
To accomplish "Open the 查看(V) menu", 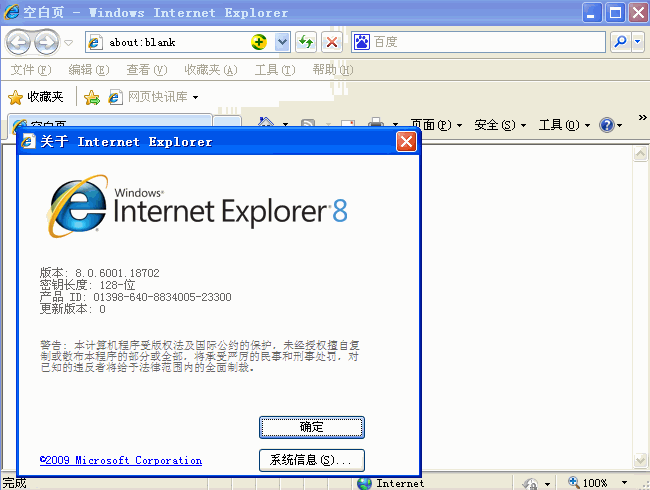I will click(x=147, y=70).
